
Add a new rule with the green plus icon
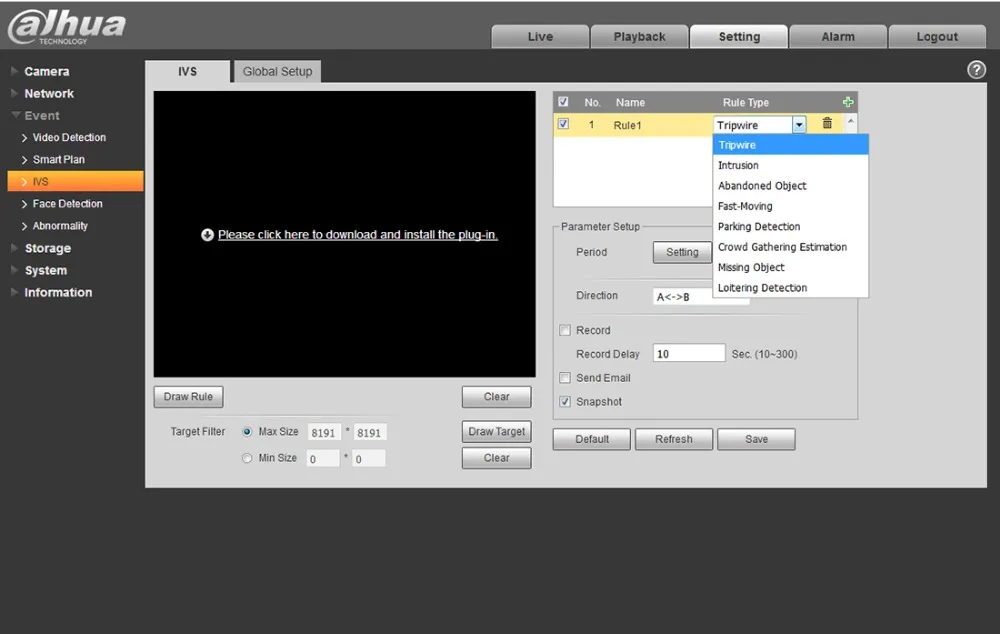coord(848,102)
